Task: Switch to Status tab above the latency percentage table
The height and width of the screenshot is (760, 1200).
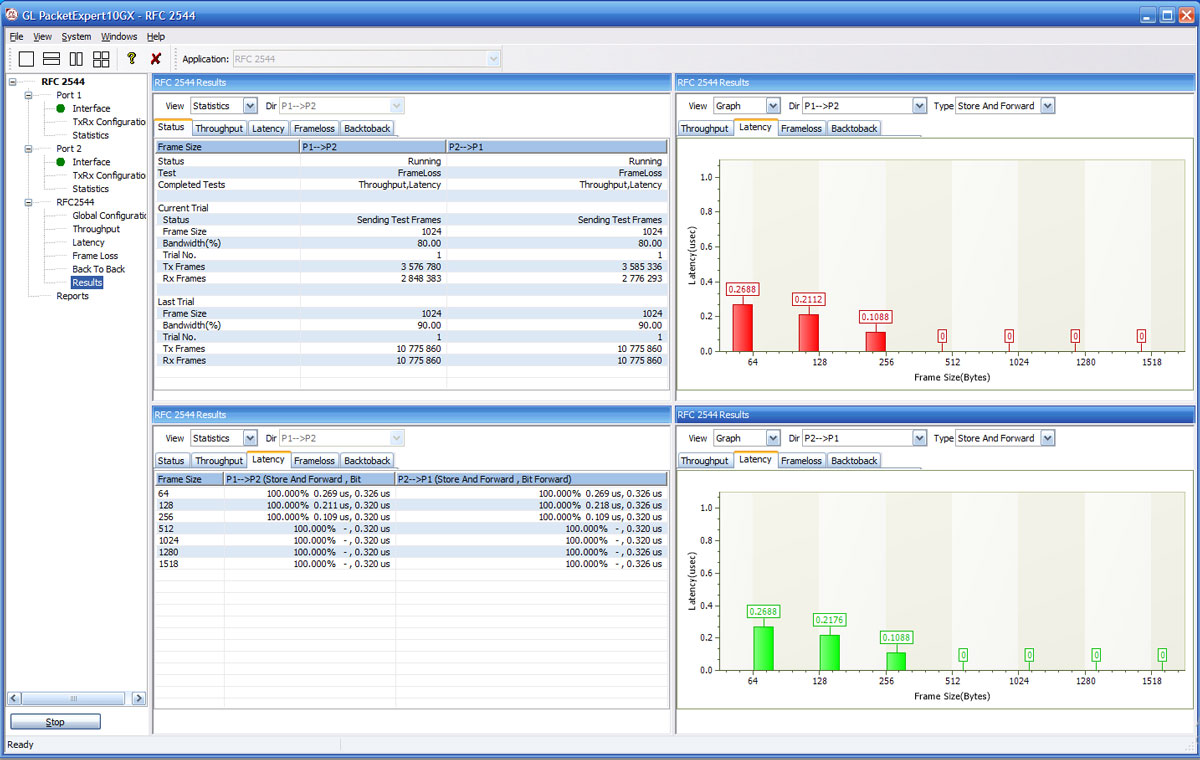Action: [x=171, y=461]
